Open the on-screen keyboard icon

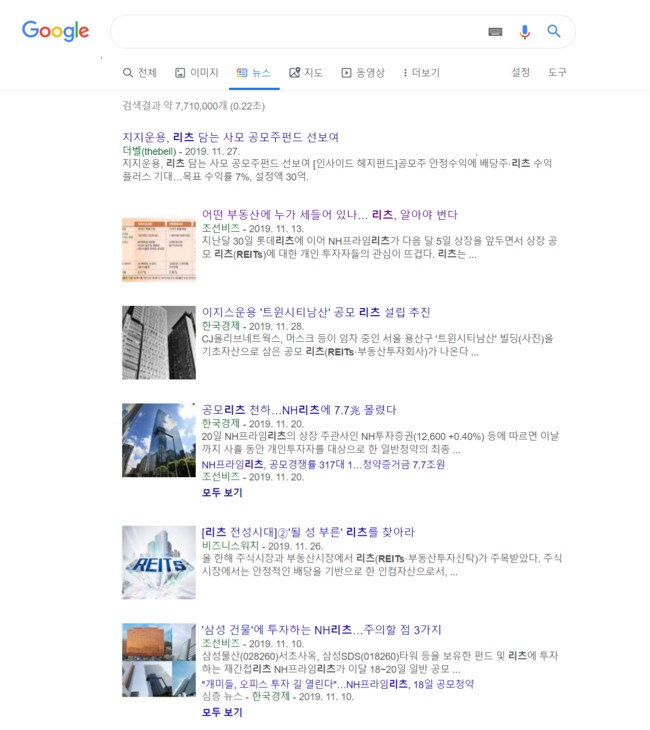pos(495,32)
